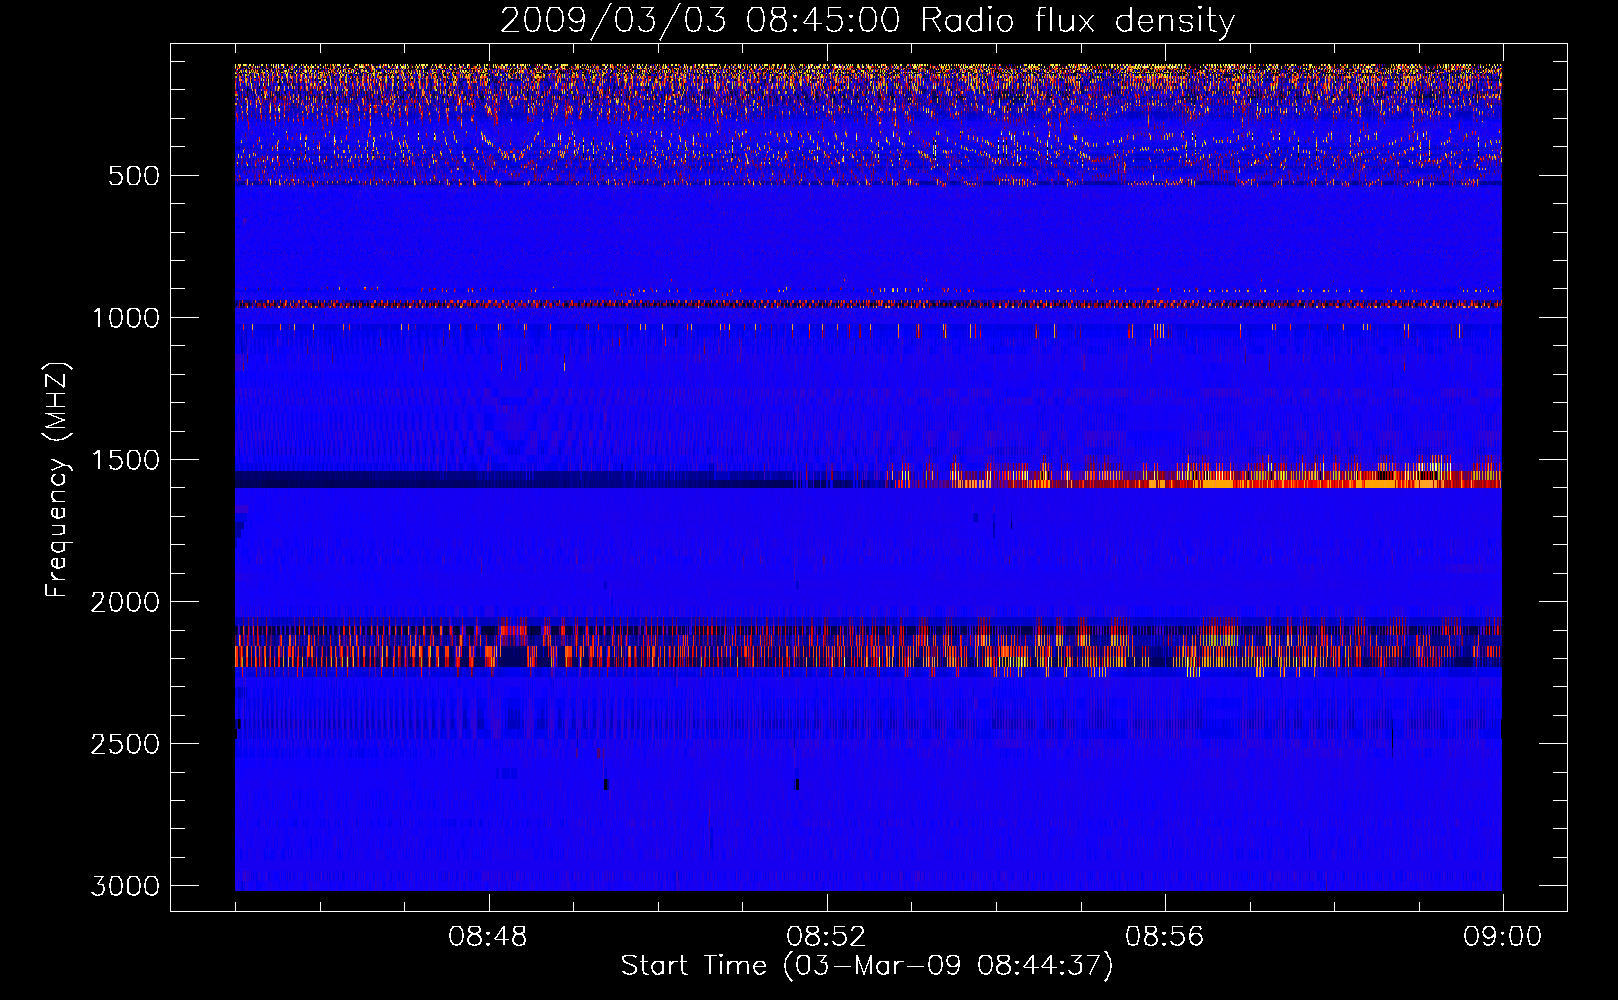The width and height of the screenshot is (1618, 1000).
Task: Click the "Frequency (MHZ)" axis label
Action: pos(59,480)
